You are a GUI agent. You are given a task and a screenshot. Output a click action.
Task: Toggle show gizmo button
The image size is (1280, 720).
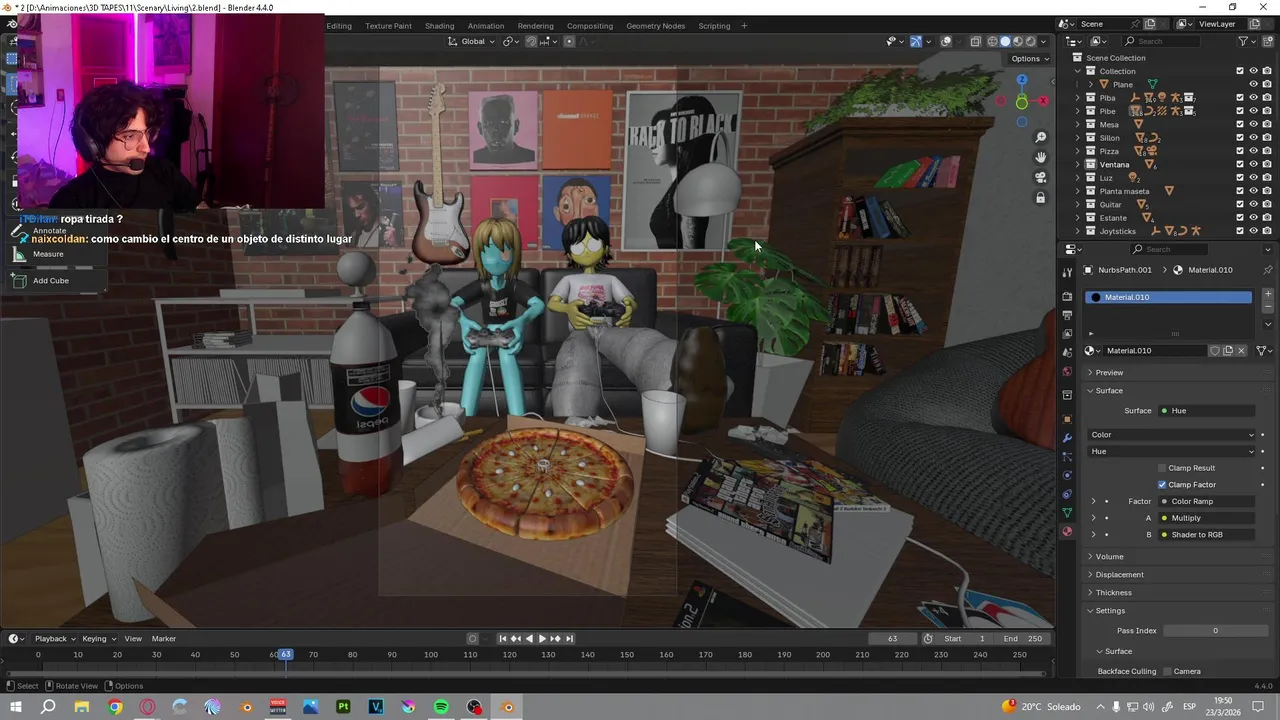point(915,41)
